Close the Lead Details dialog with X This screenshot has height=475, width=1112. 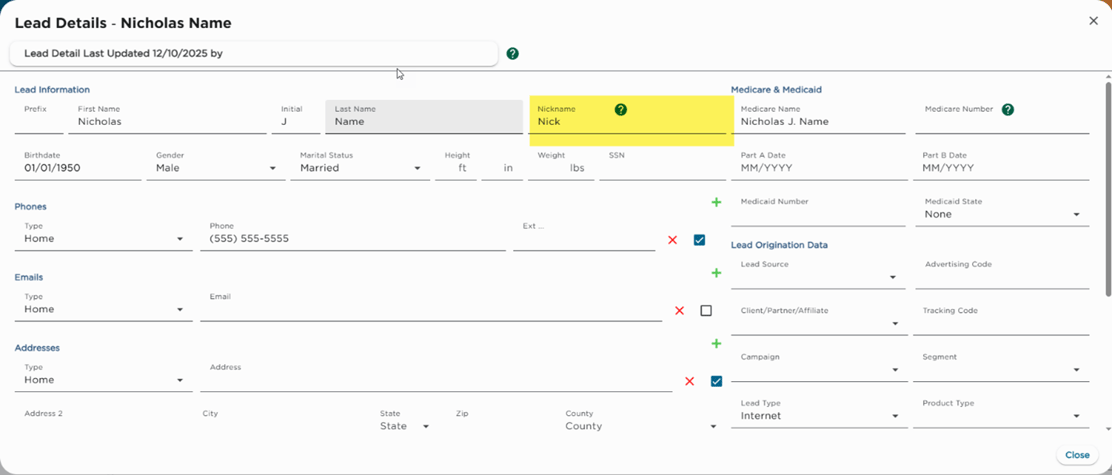pos(1093,21)
